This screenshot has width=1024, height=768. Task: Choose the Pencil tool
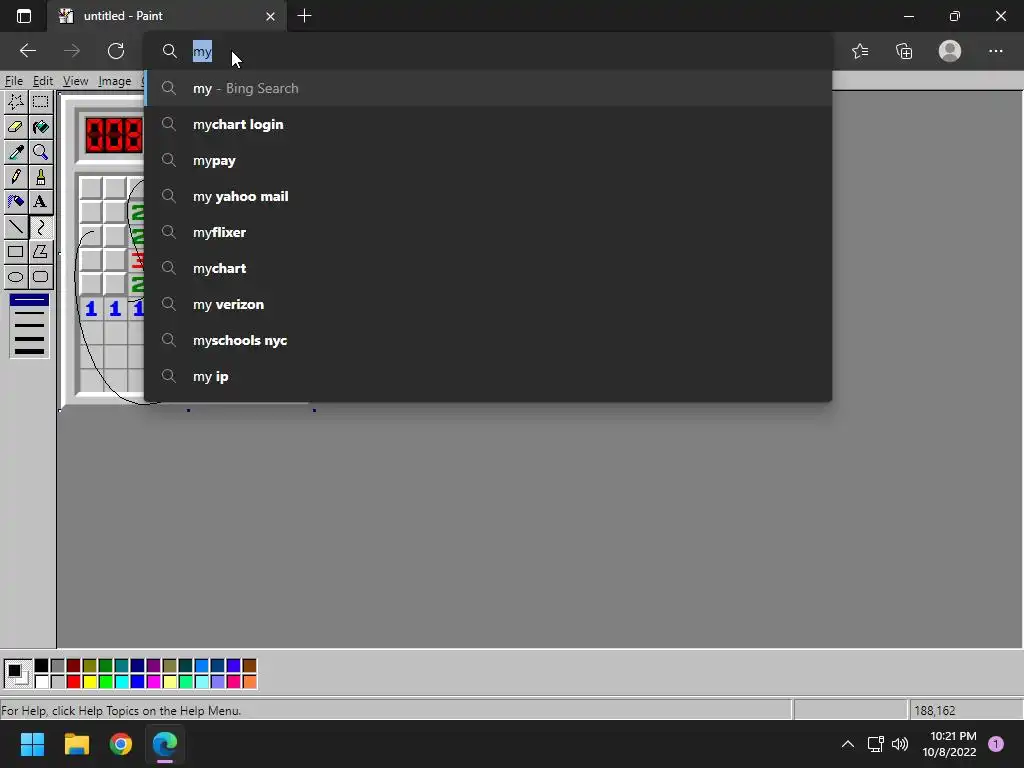click(x=16, y=177)
